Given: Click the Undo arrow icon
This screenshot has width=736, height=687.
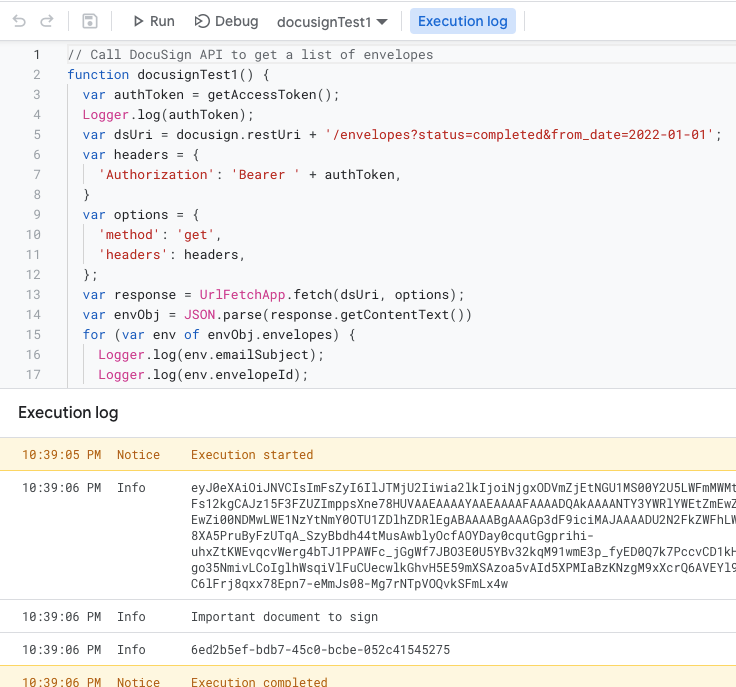Looking at the screenshot, I should [x=19, y=21].
